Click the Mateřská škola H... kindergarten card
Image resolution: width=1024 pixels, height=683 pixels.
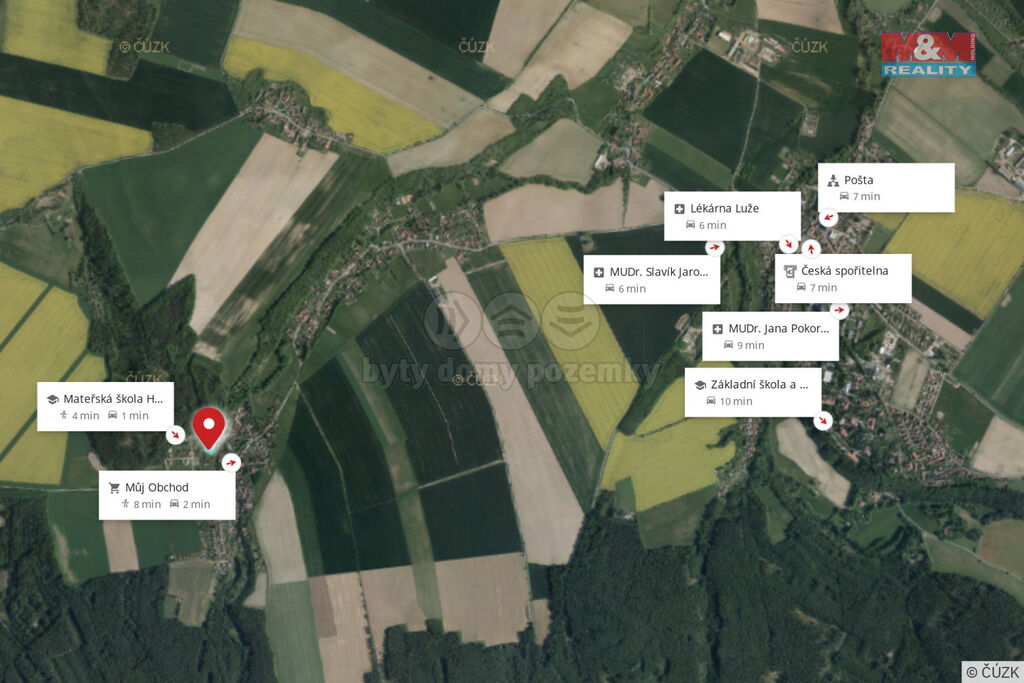[x=105, y=407]
